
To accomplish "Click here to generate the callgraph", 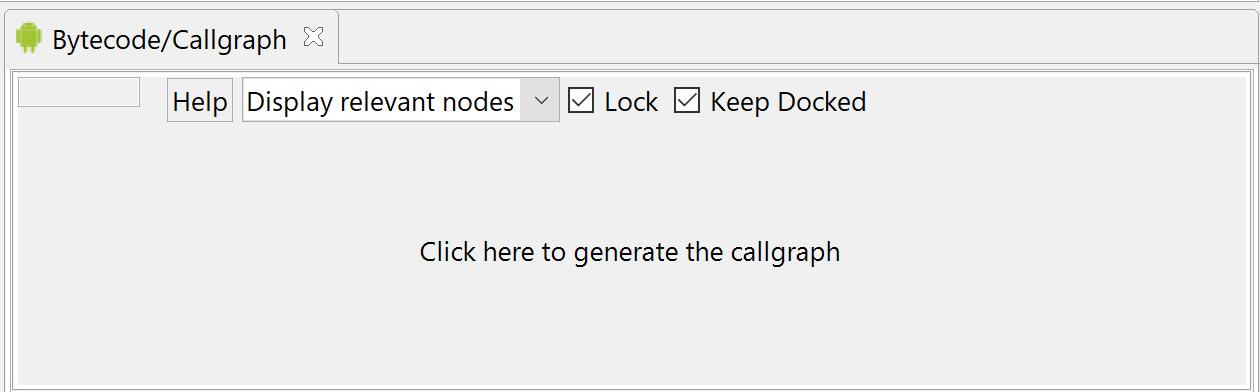I will click(630, 252).
